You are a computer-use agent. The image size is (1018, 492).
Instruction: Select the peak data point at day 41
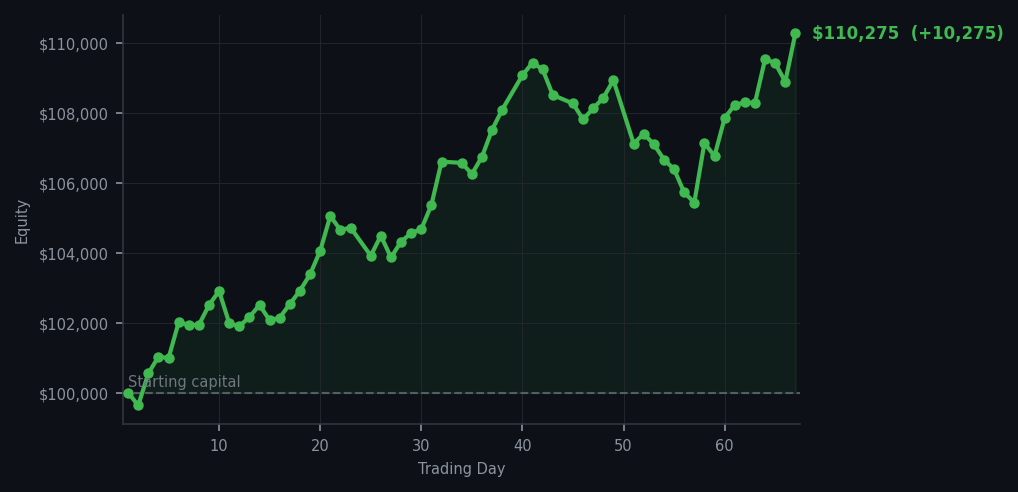(x=533, y=64)
